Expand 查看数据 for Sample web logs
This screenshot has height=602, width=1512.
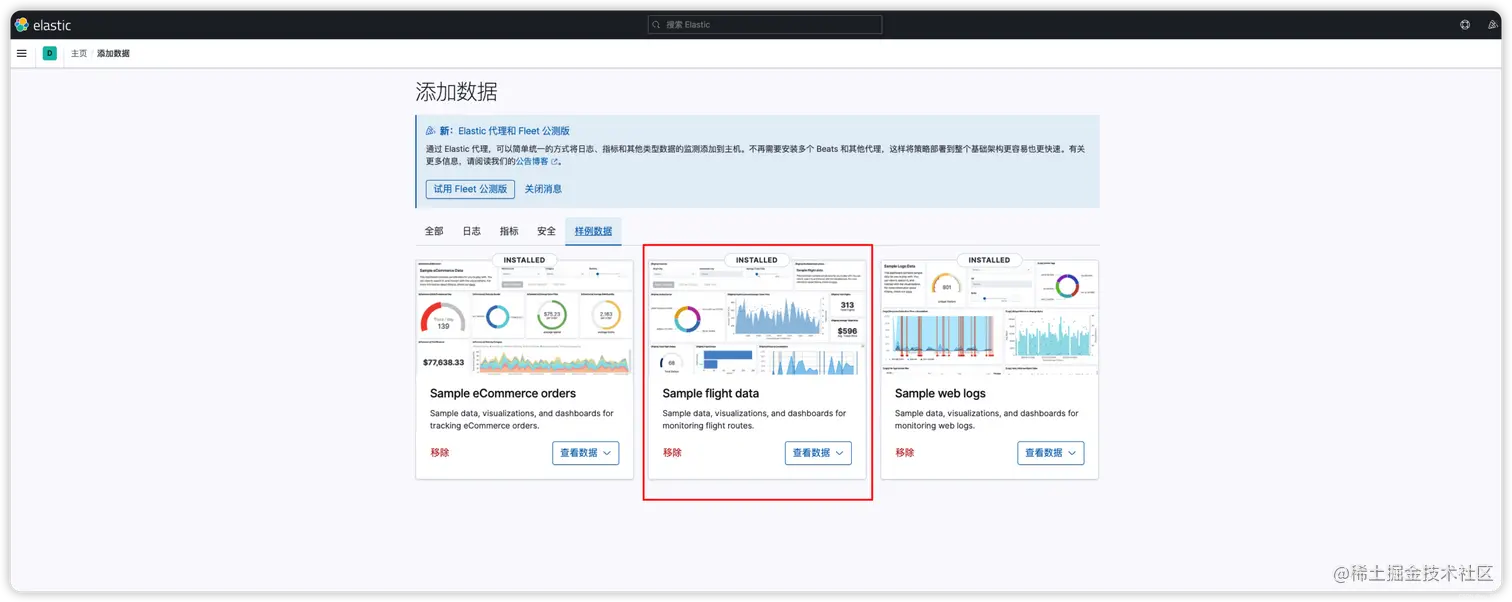tap(1051, 453)
